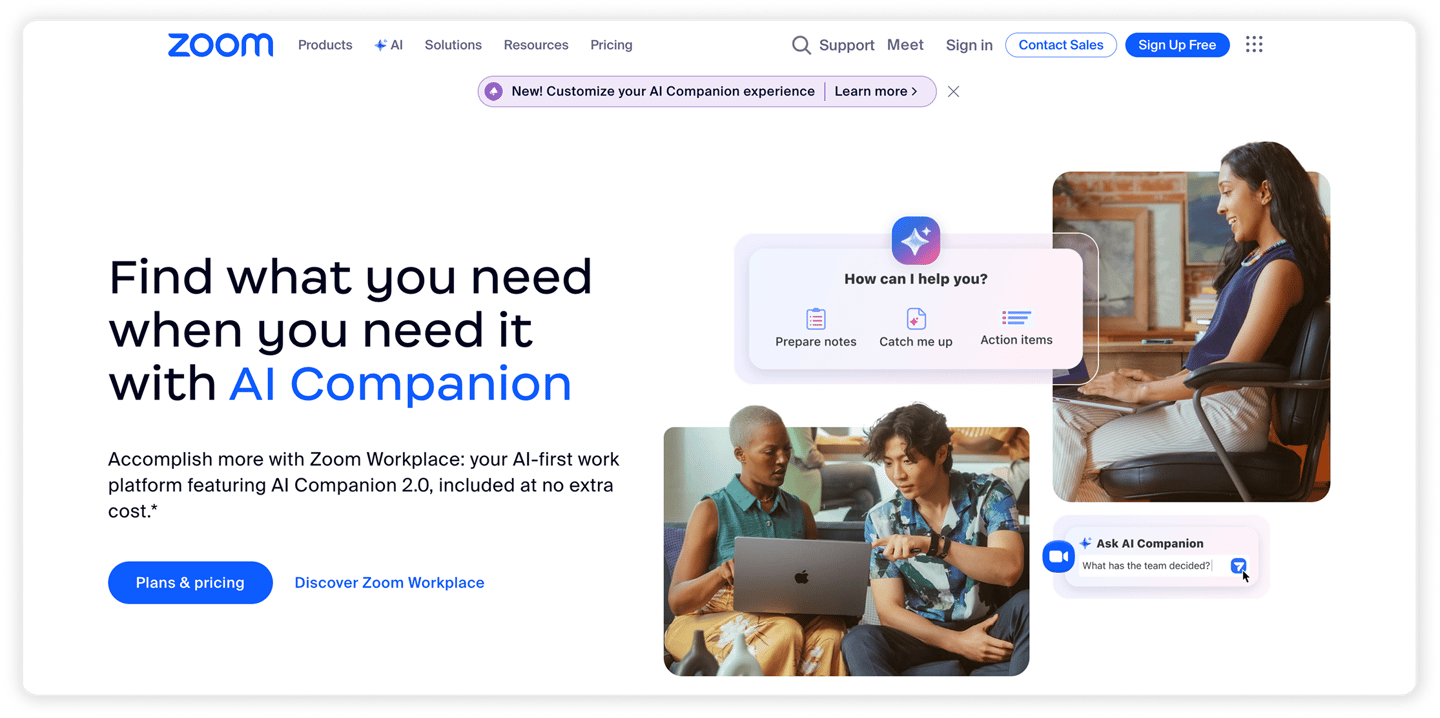
Task: Click the Catch me up icon
Action: point(916,319)
